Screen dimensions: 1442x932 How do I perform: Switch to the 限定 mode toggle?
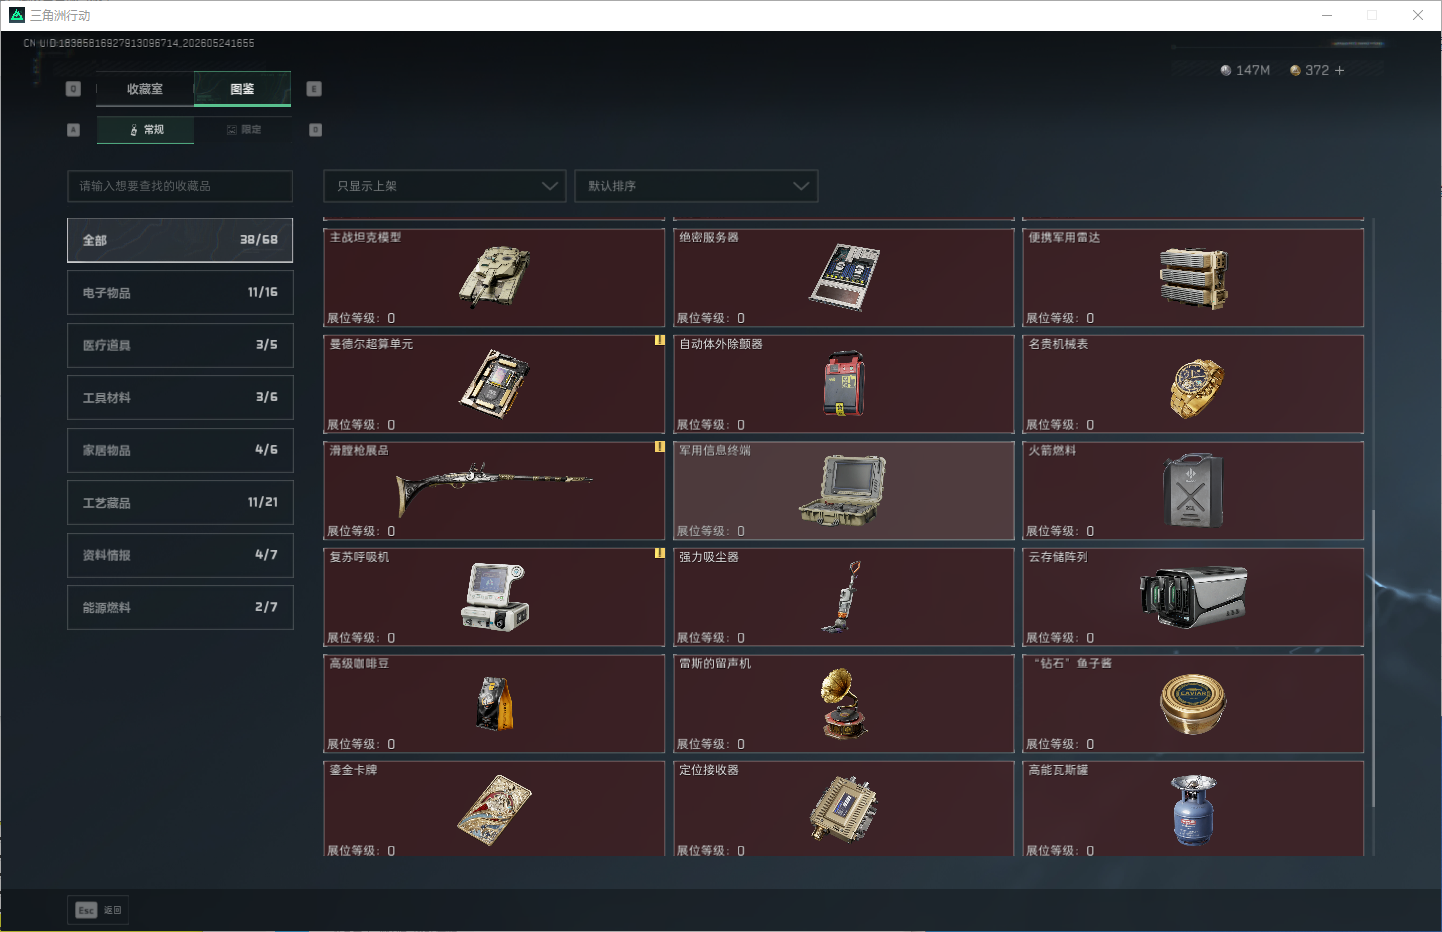243,130
